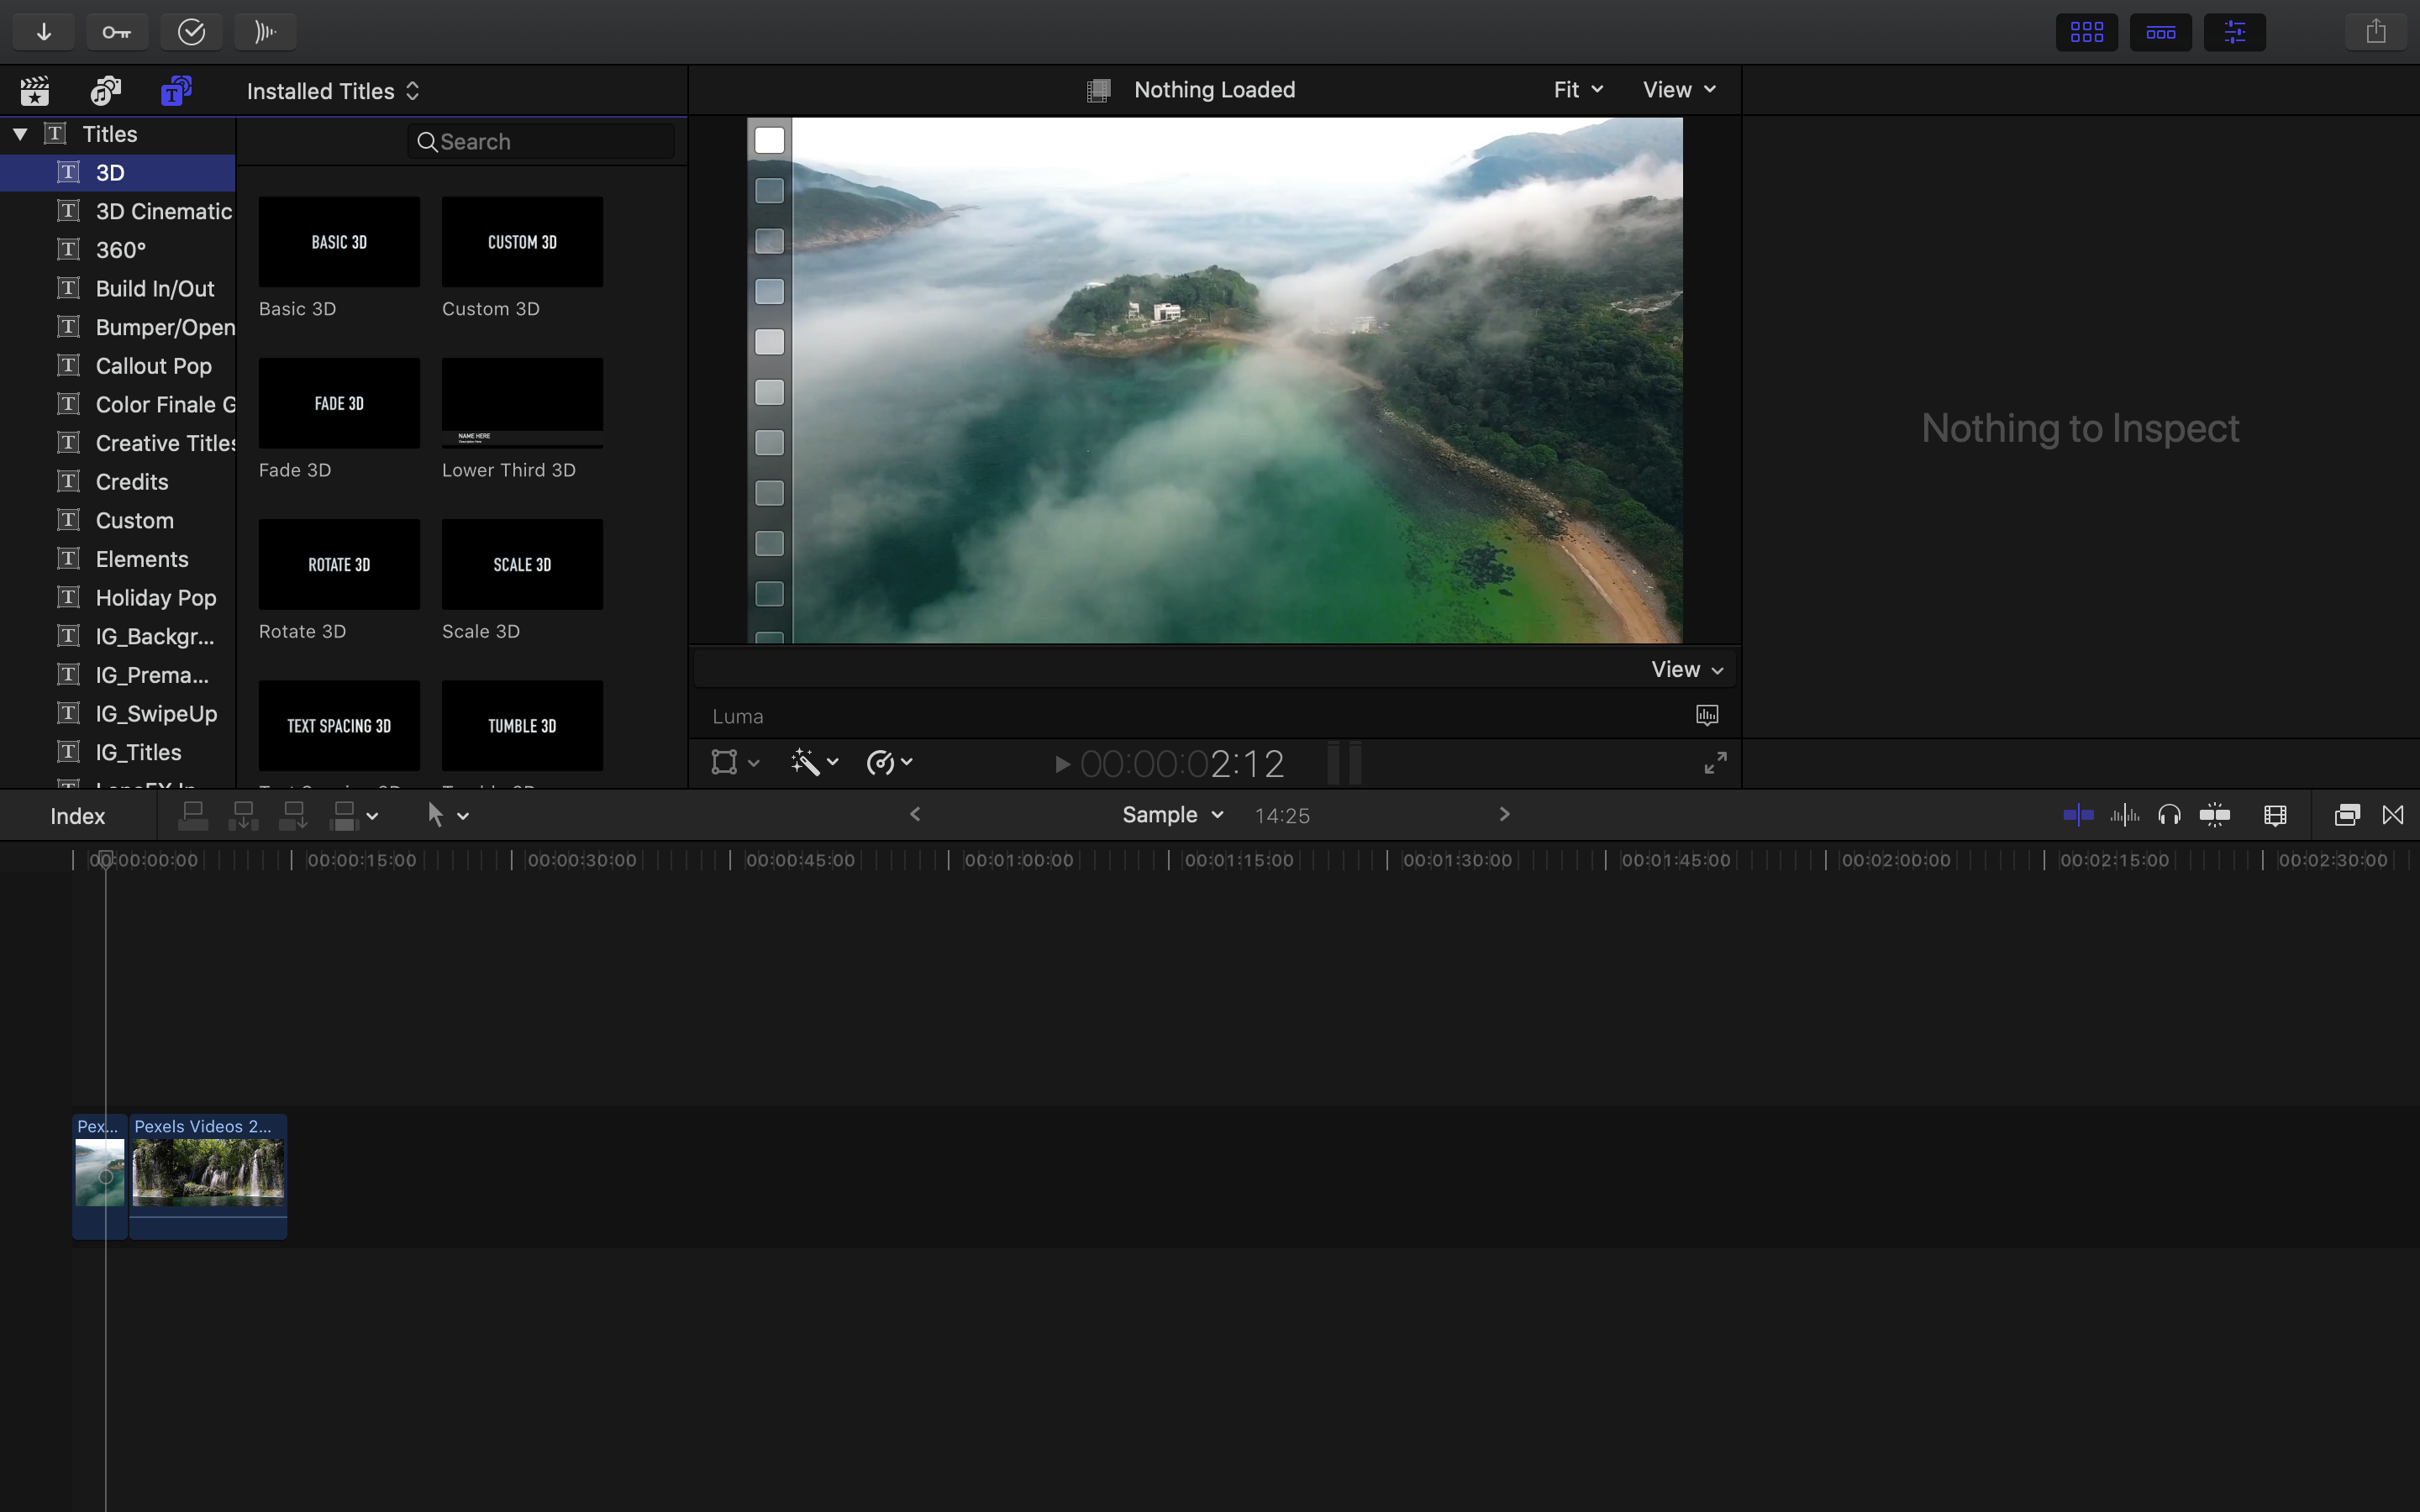Open the Fit zoom dropdown above the viewer
The image size is (2420, 1512).
click(x=1576, y=89)
